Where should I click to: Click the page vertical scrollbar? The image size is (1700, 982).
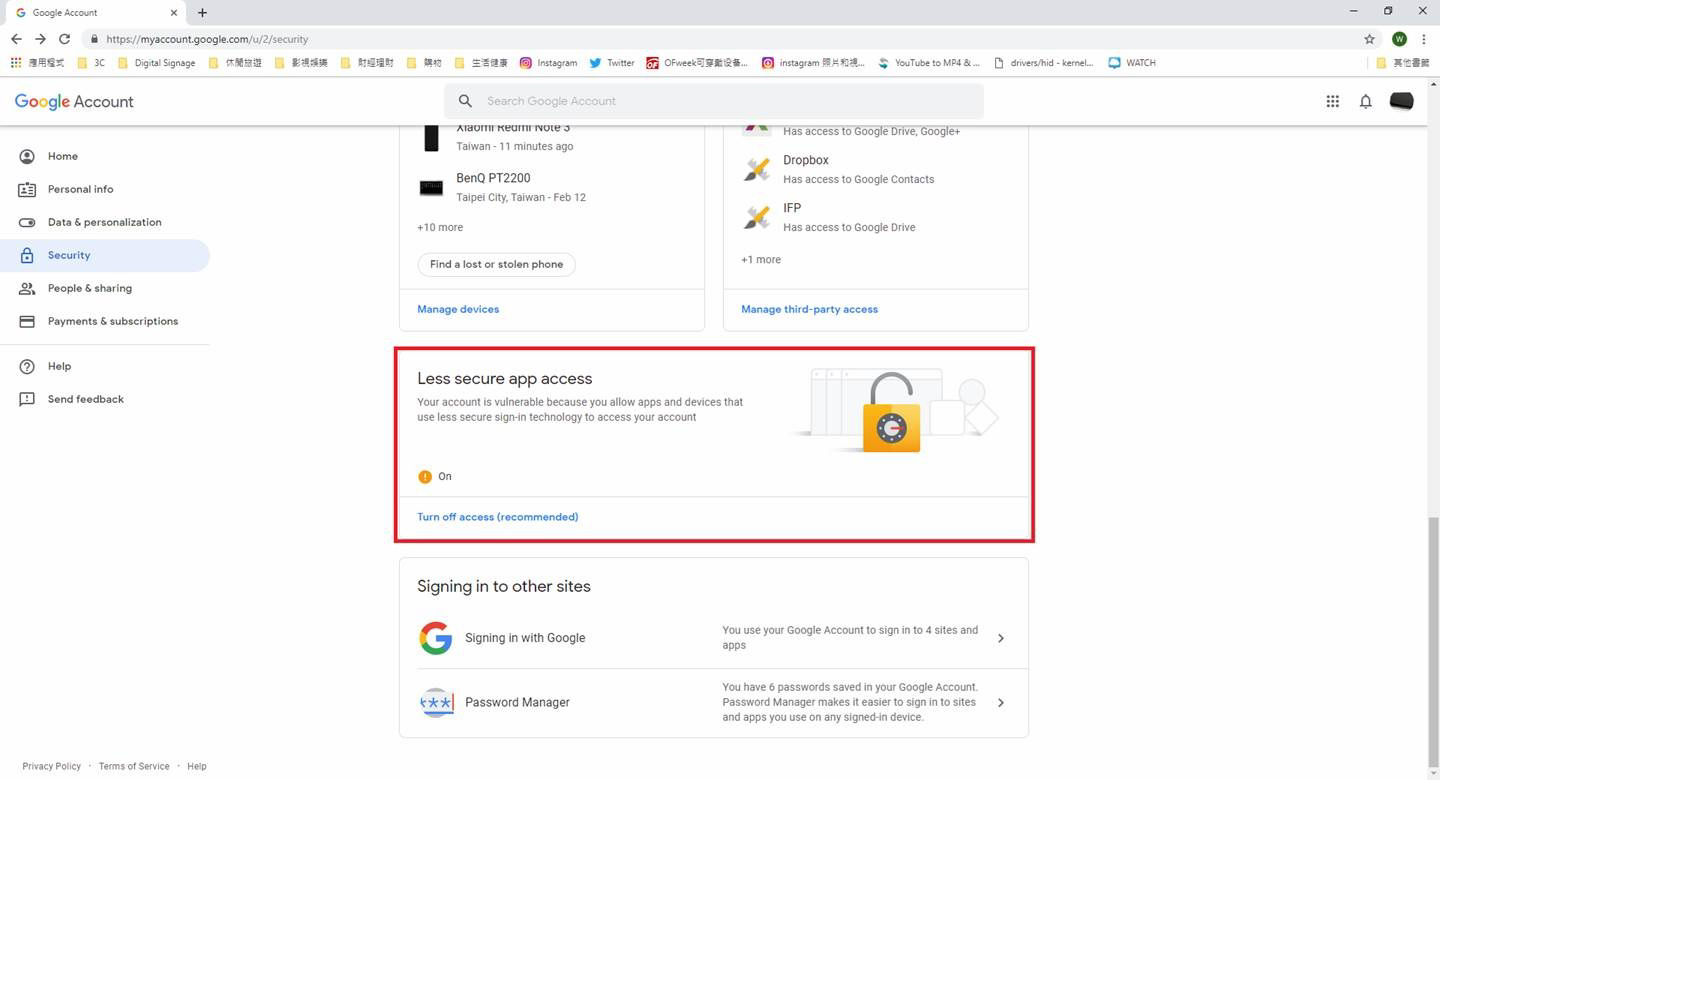tap(1433, 640)
